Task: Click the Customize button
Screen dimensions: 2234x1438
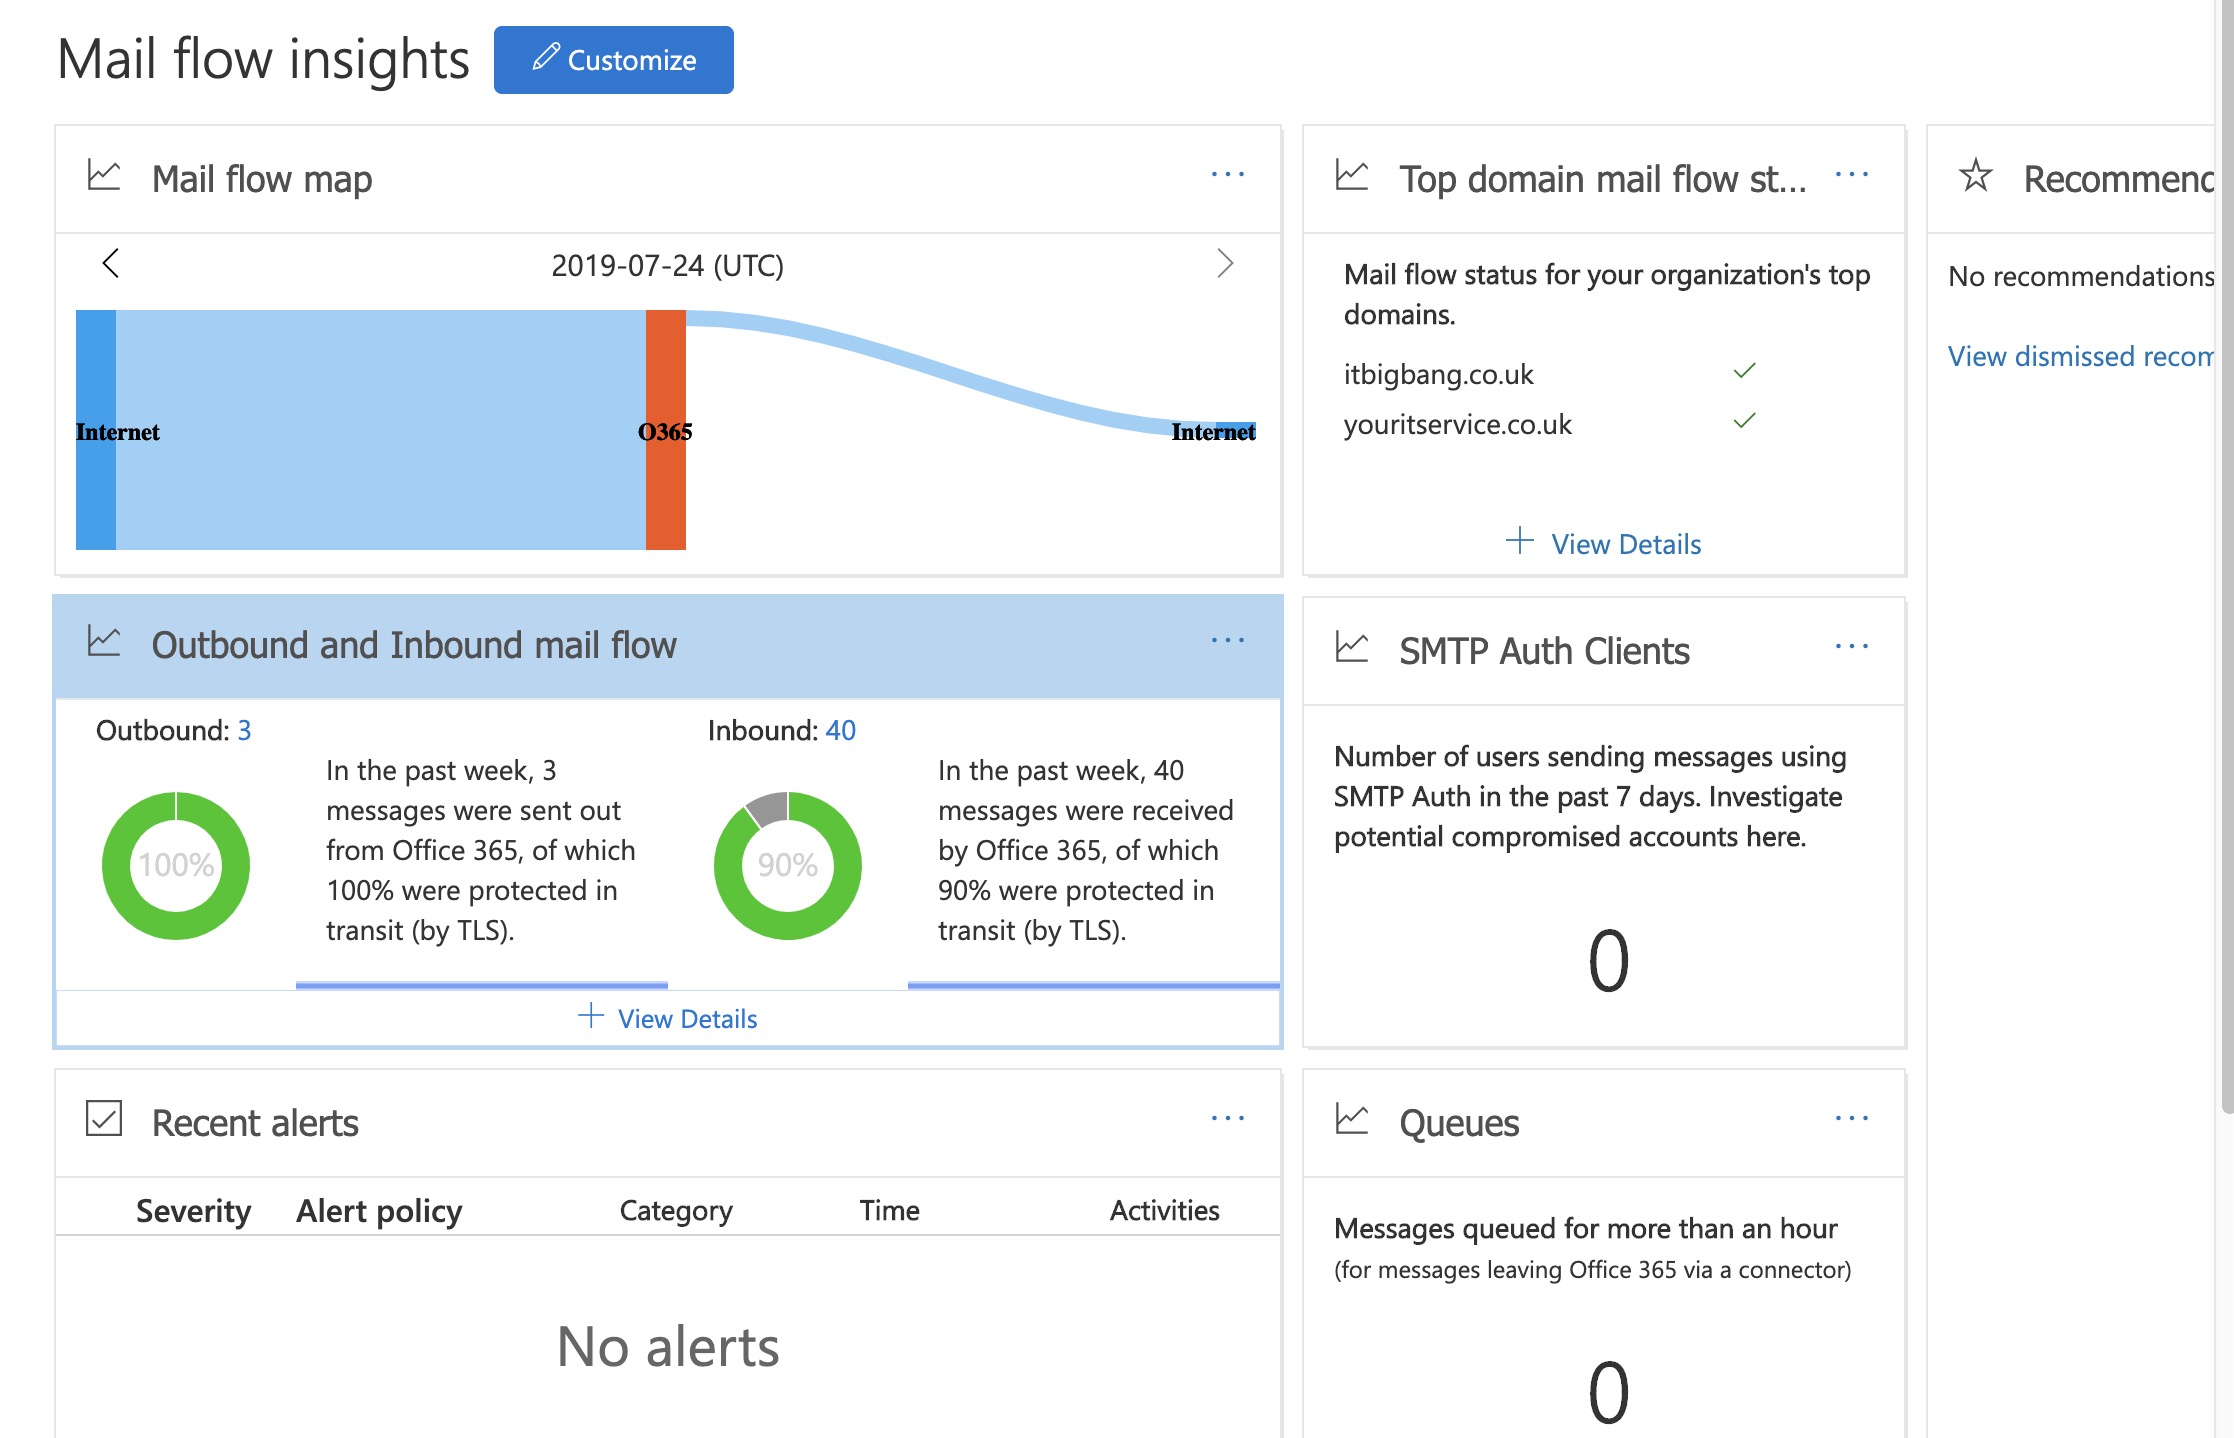Action: pyautogui.click(x=613, y=60)
